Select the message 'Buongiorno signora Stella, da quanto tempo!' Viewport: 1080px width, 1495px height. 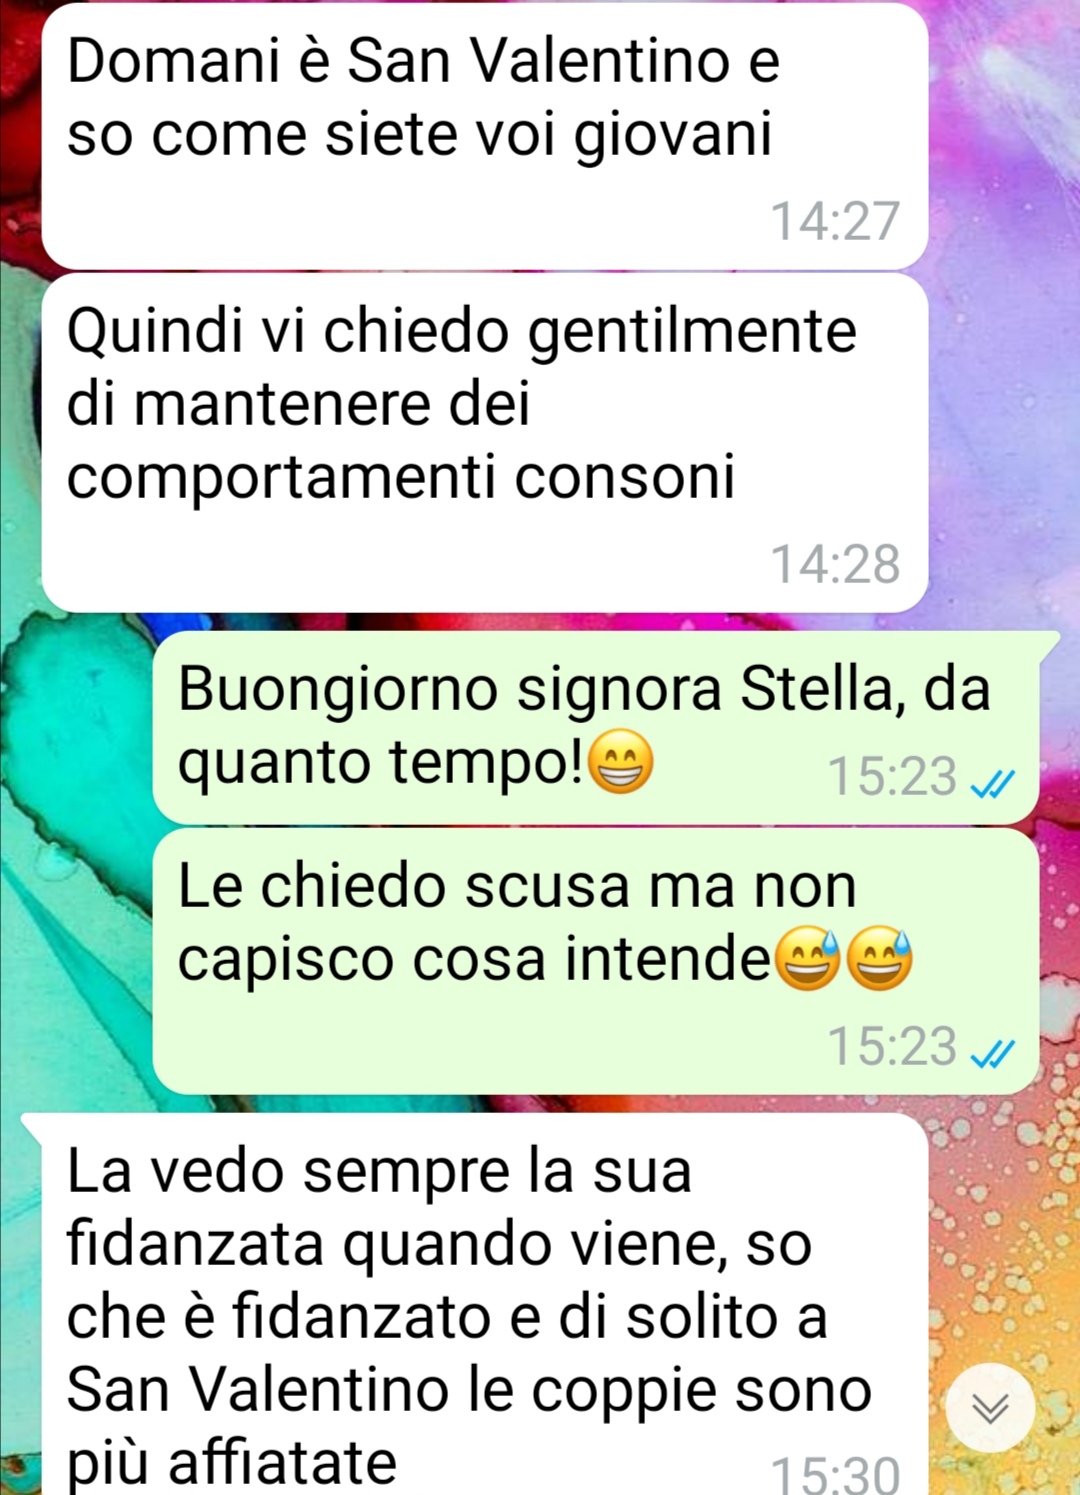[x=596, y=729]
